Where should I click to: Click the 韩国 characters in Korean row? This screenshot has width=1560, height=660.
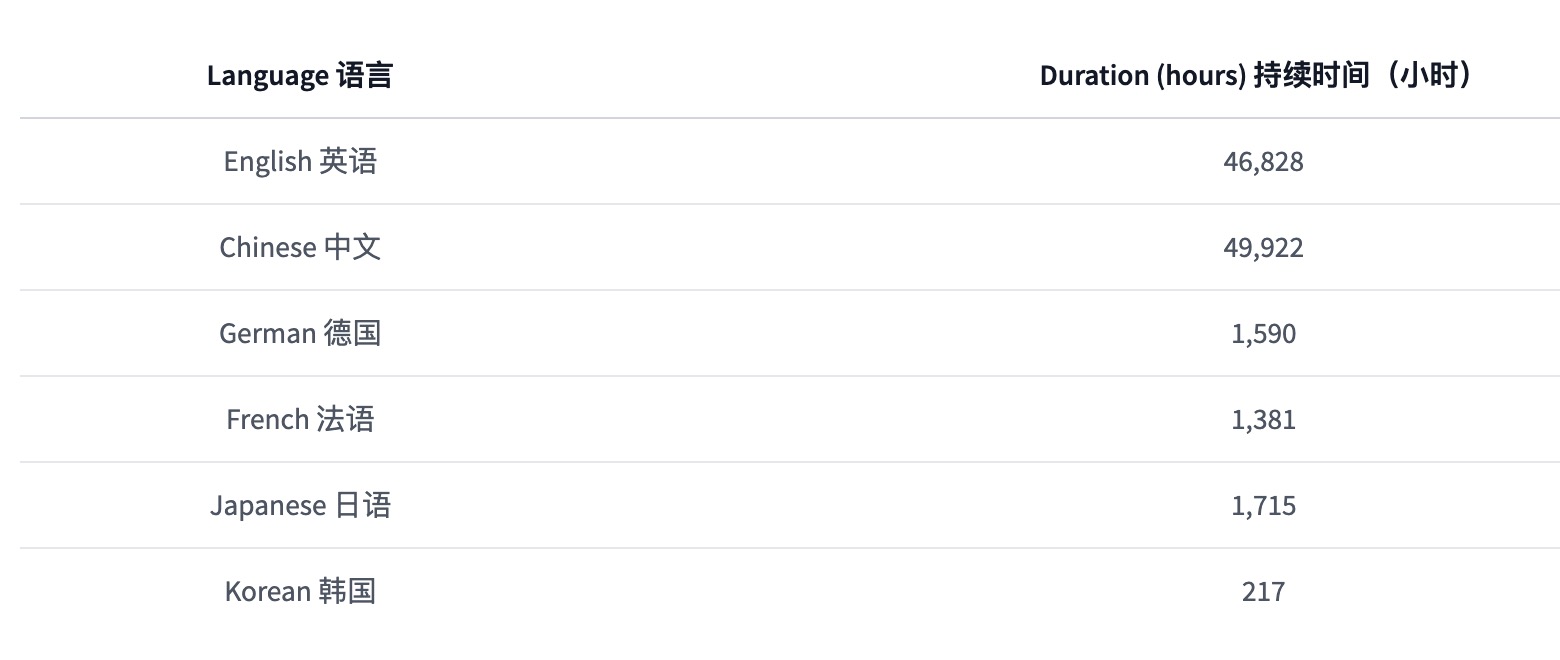tap(348, 591)
